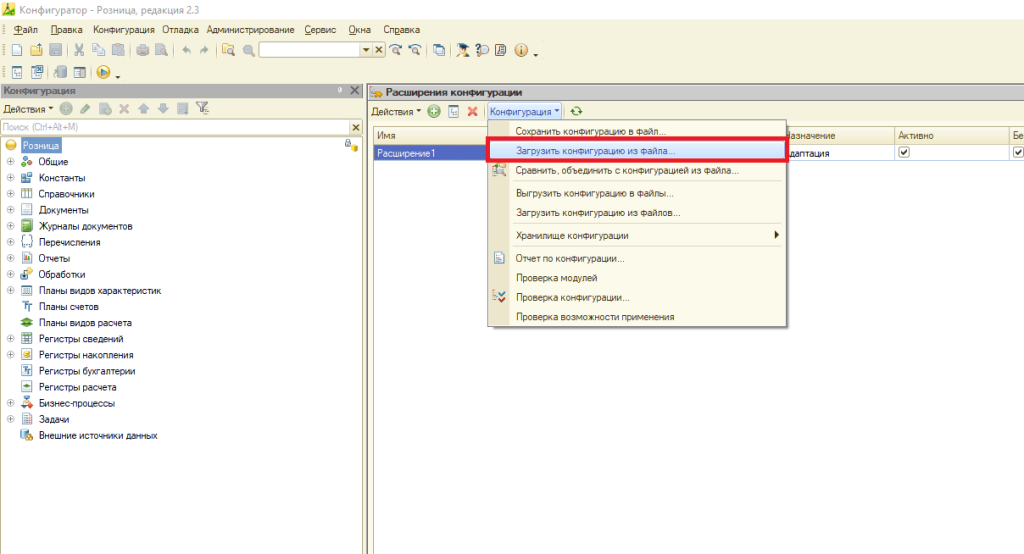
Task: Open the info icon in main toolbar
Action: (519, 50)
